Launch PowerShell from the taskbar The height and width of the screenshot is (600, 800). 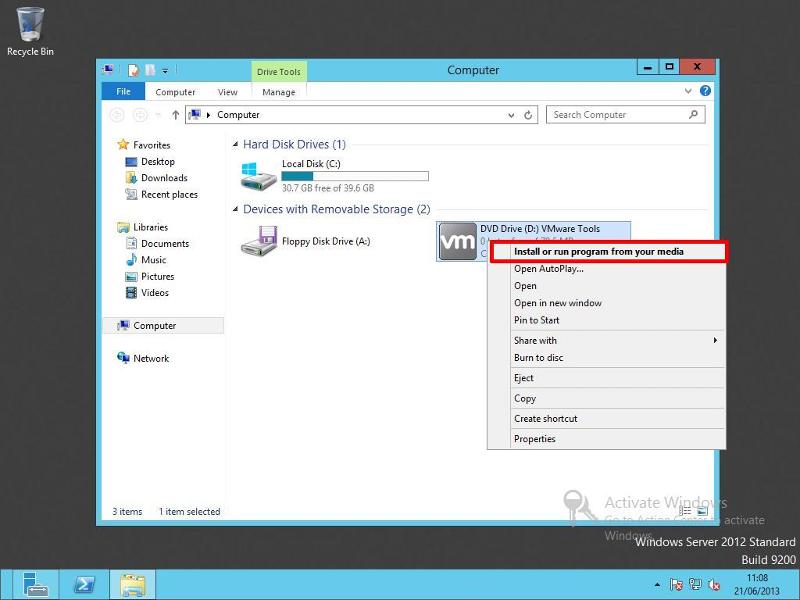[84, 585]
